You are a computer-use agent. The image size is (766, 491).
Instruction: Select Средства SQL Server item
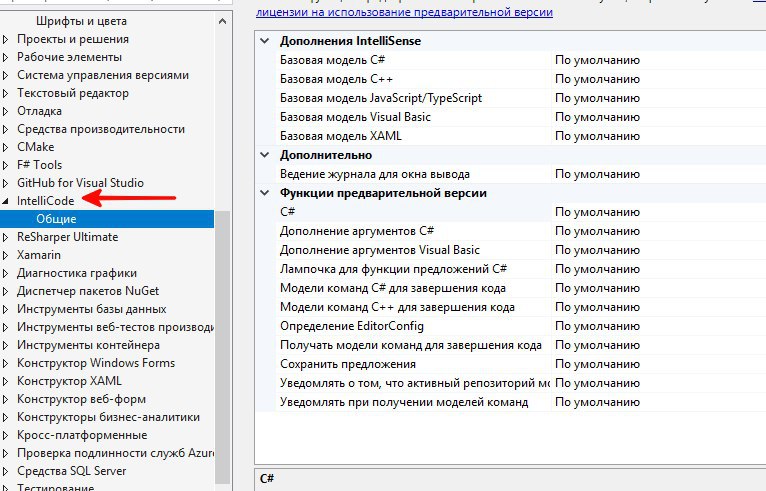[71, 471]
